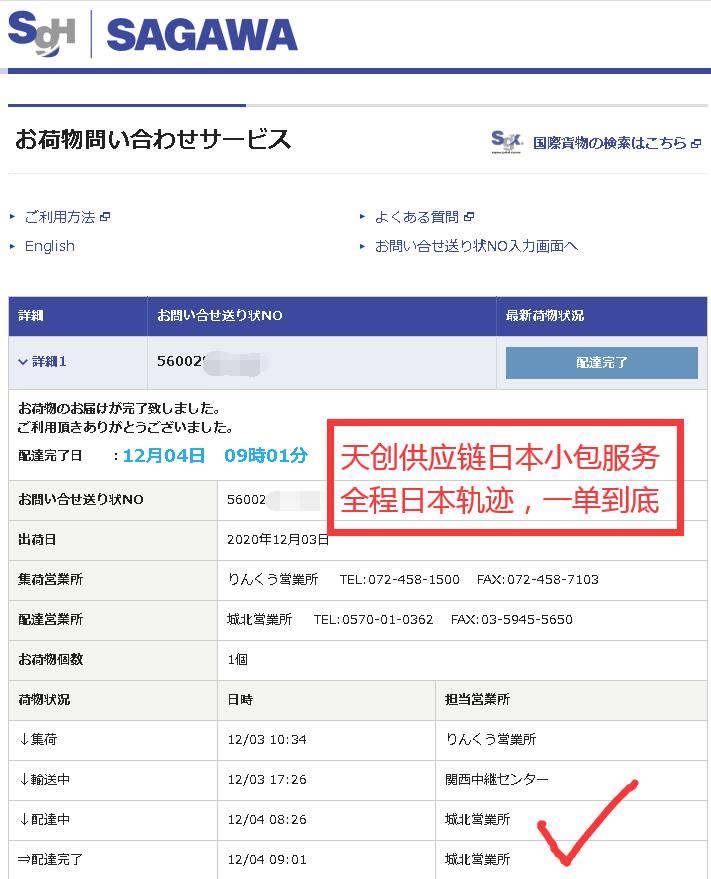
Task: Click external-link icon beside ご利用方法
Action: tap(105, 217)
